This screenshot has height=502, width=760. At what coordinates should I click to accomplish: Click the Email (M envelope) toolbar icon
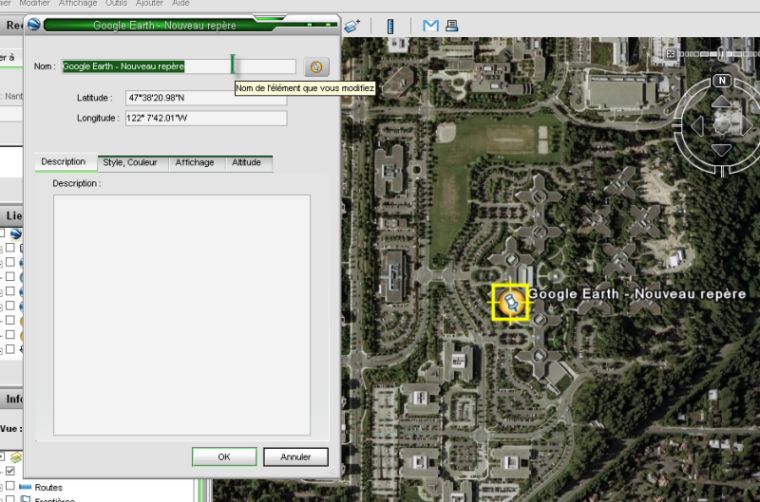430,26
